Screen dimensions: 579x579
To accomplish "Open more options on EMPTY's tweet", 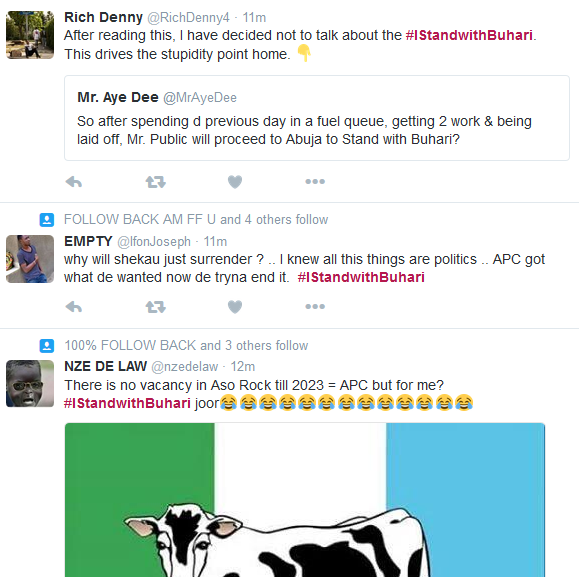I will (315, 306).
